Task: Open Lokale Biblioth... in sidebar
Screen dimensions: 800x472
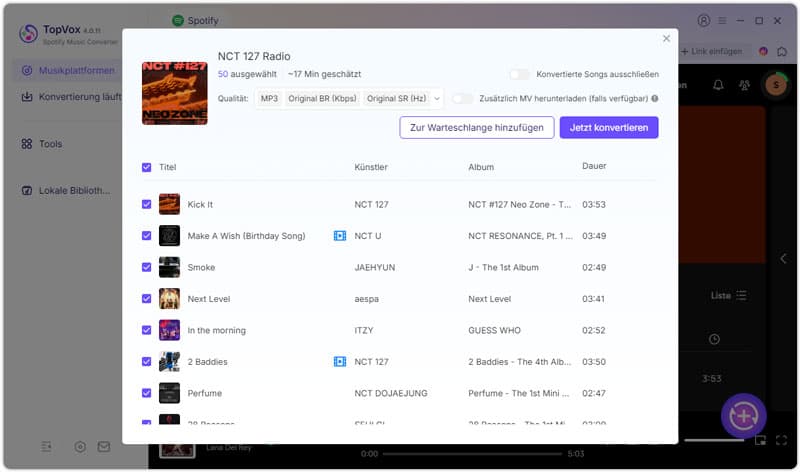Action: coord(66,190)
